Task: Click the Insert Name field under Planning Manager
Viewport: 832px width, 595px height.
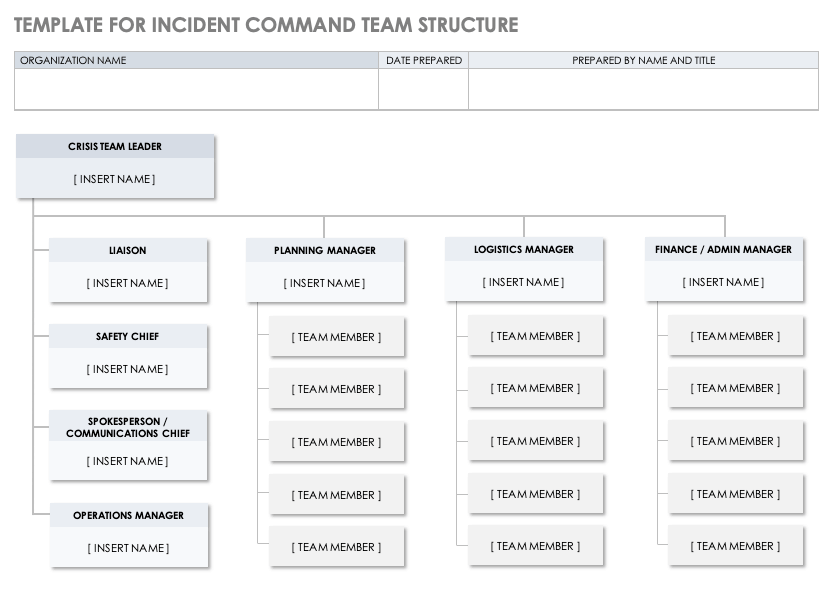Action: click(x=325, y=284)
